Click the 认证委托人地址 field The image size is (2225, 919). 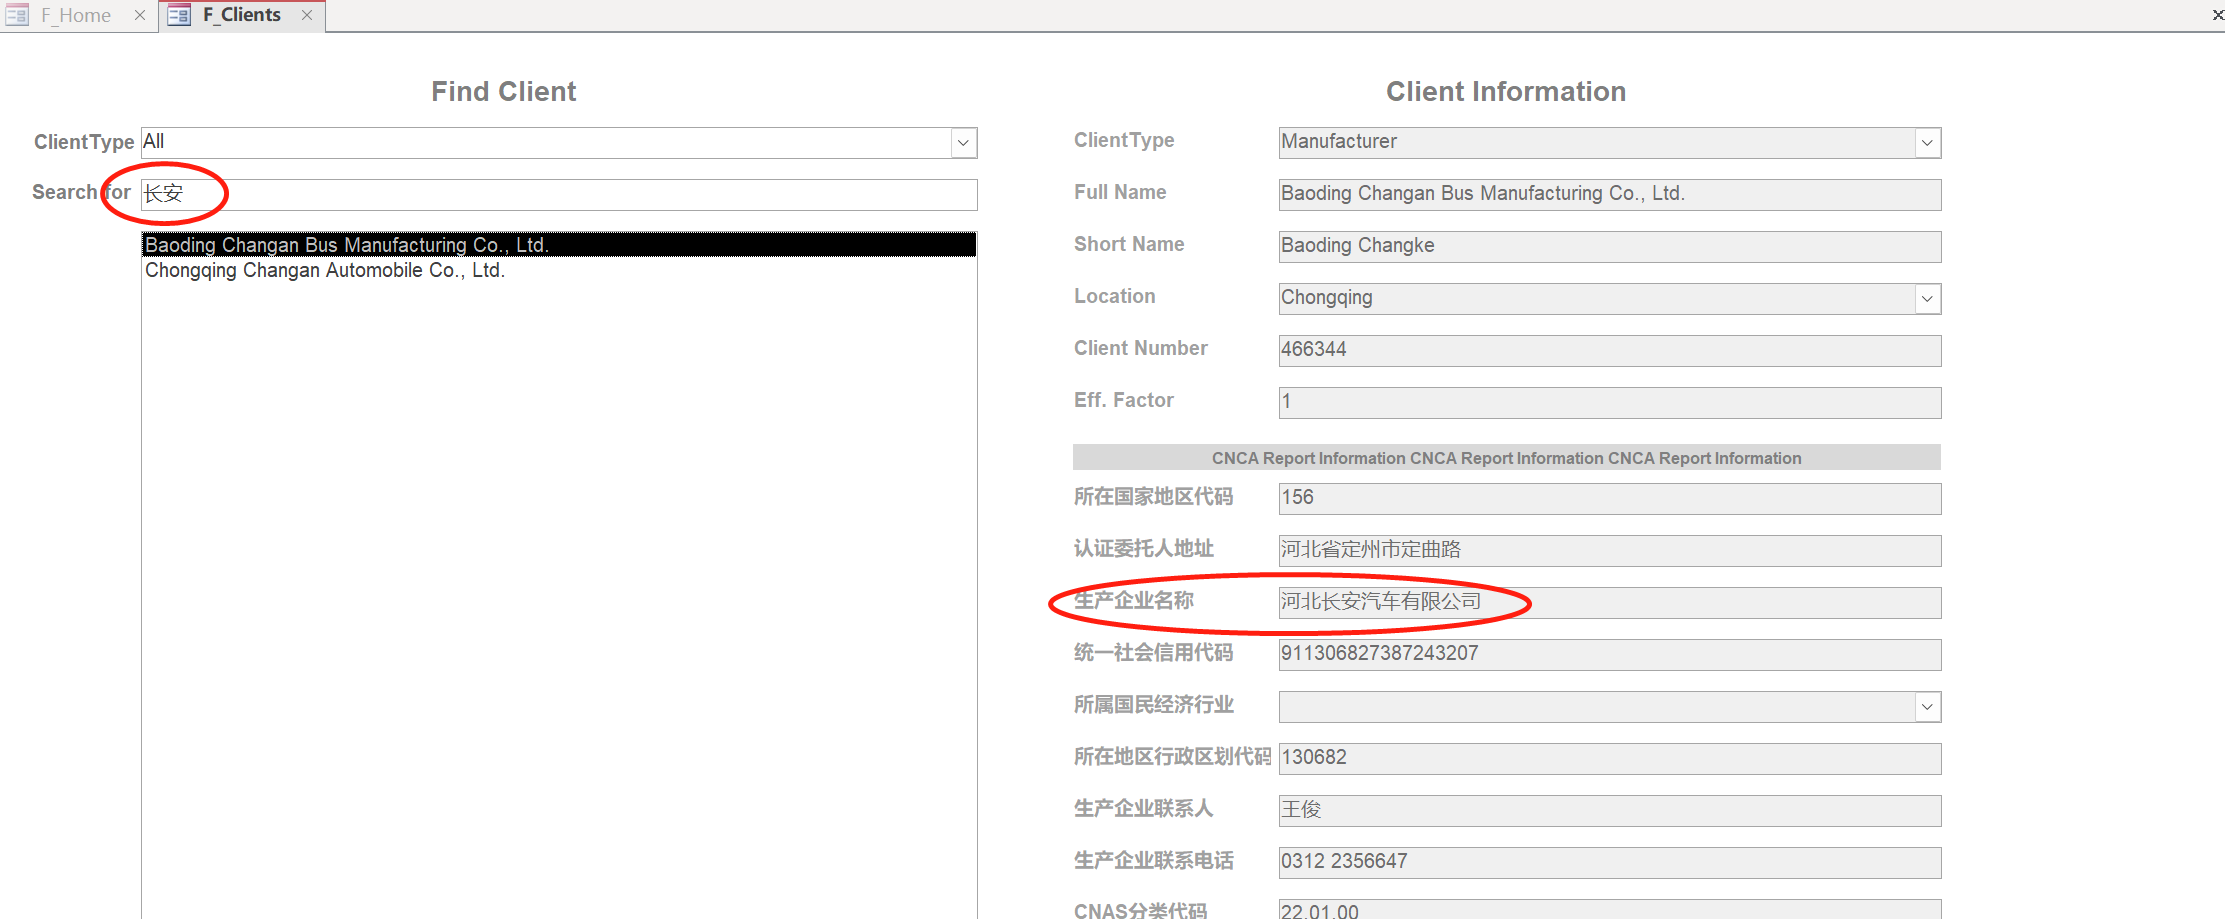[1610, 551]
